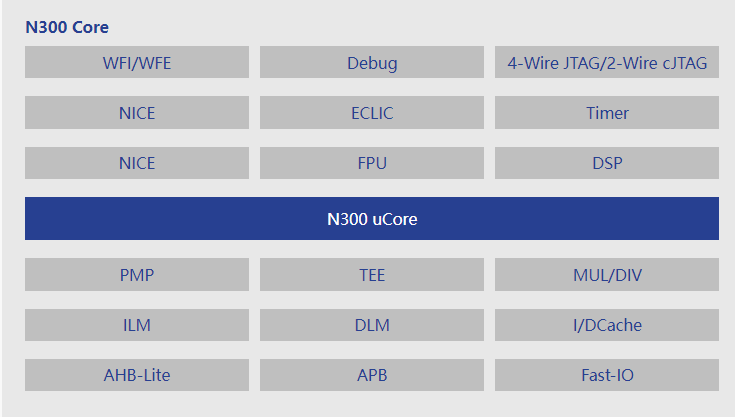Click the WFI/WFE block
The height and width of the screenshot is (417, 735).
coord(137,62)
